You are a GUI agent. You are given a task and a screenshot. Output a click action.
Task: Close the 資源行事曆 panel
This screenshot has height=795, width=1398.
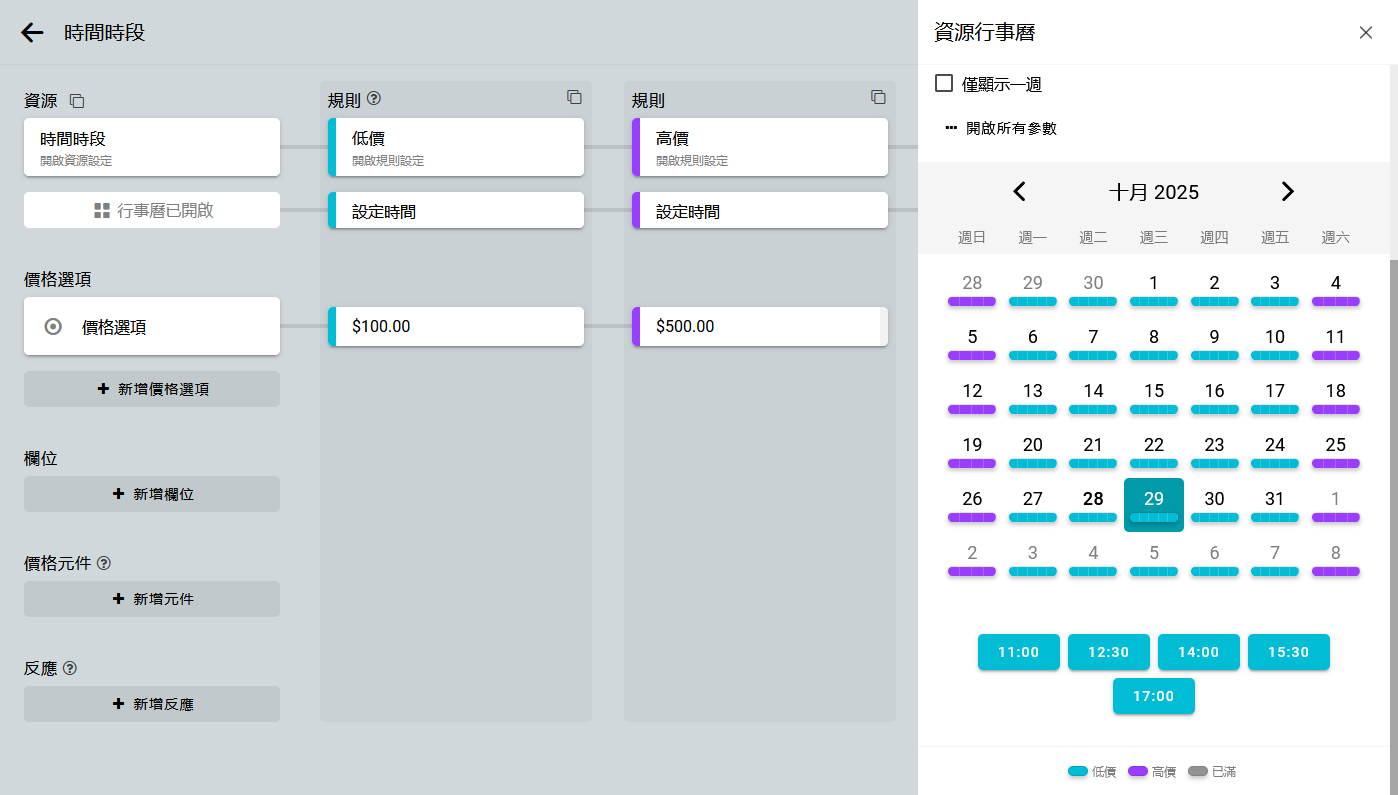(1365, 33)
